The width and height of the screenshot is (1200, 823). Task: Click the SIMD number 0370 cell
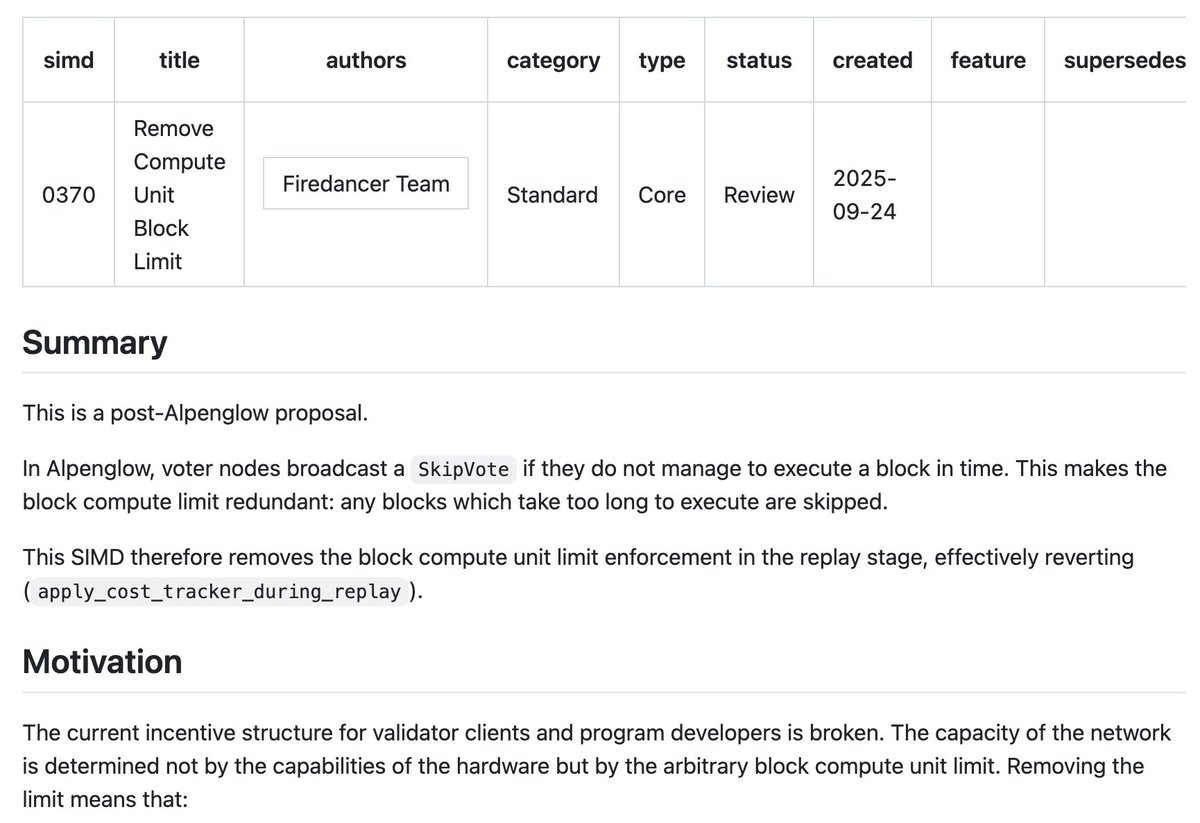click(x=69, y=195)
